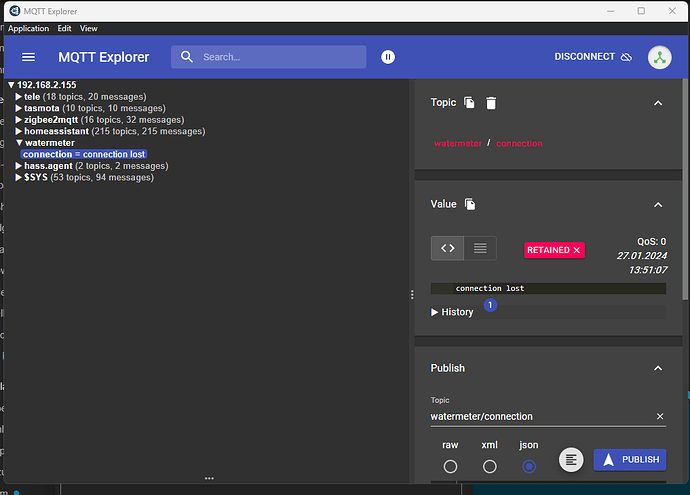690x495 pixels.
Task: Open the hamburger menu in the header
Action: [x=29, y=57]
